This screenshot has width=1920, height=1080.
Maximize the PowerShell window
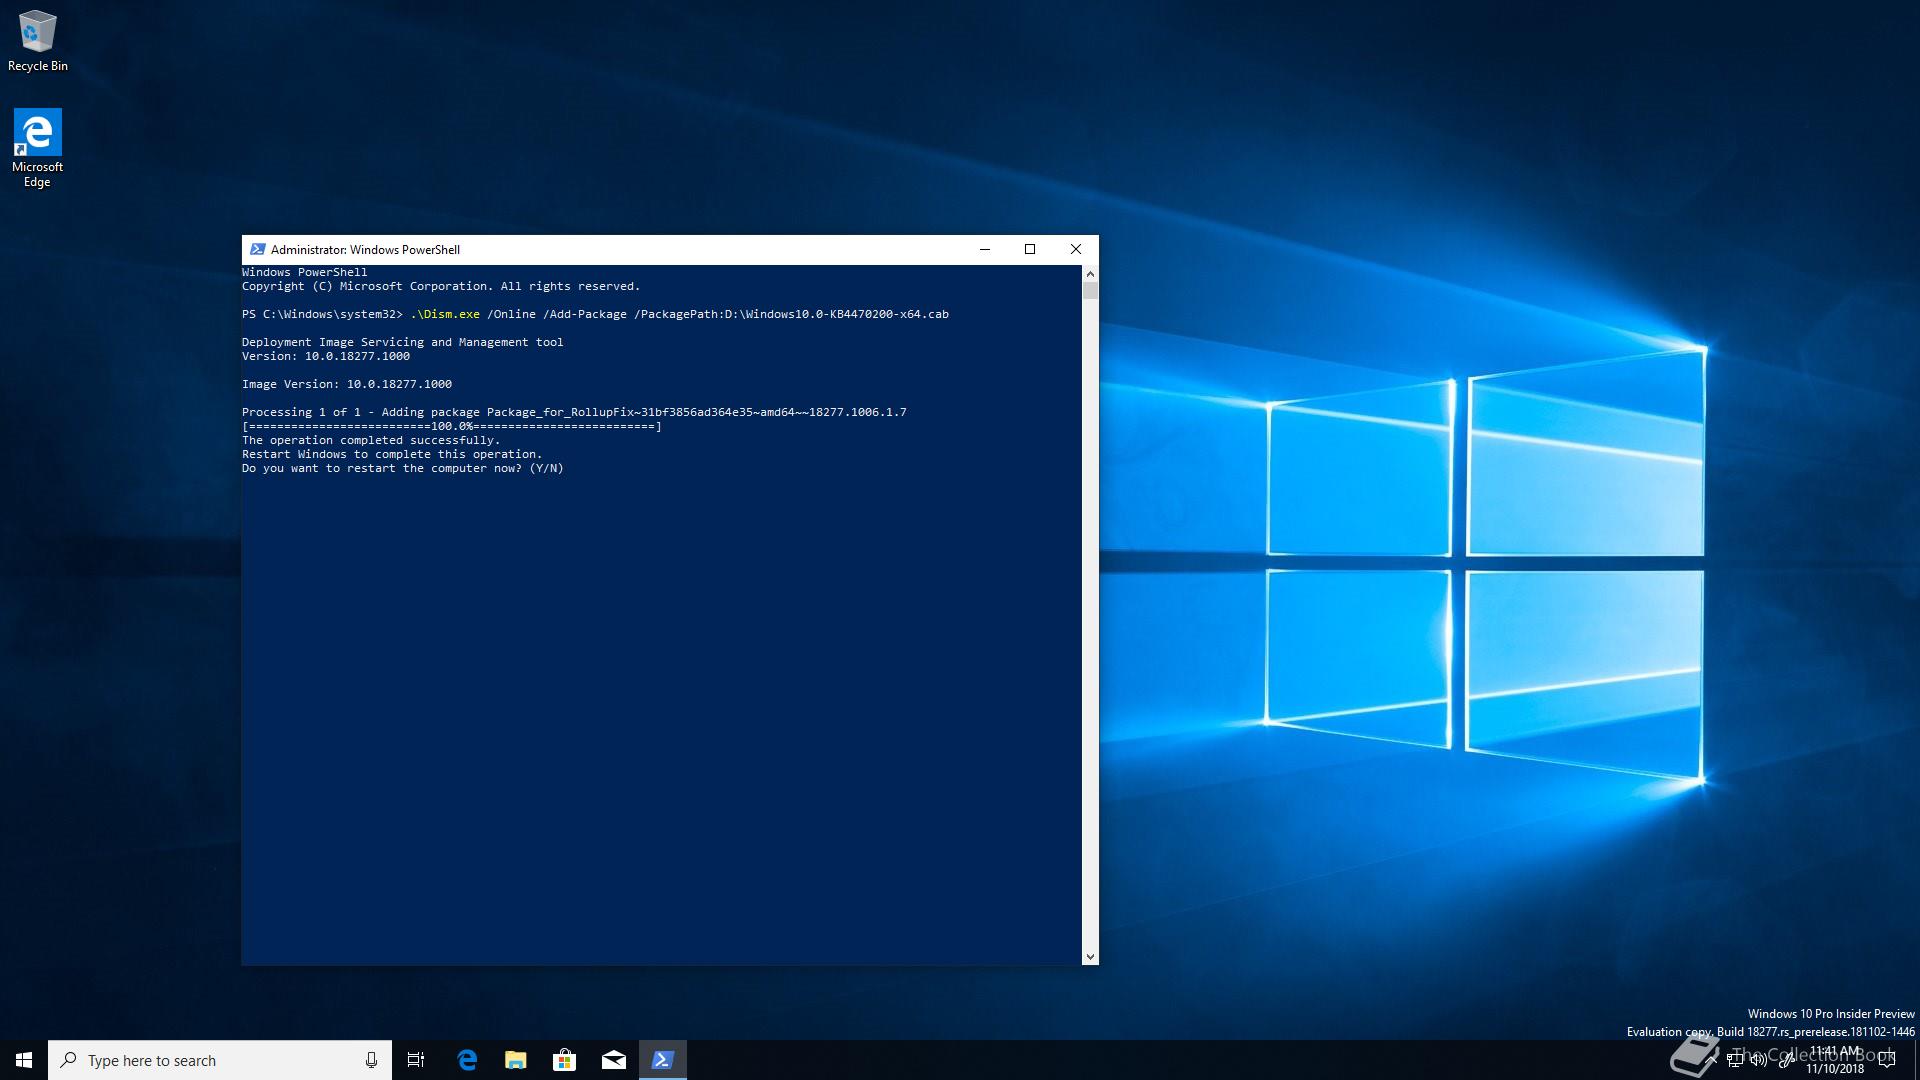(x=1030, y=250)
